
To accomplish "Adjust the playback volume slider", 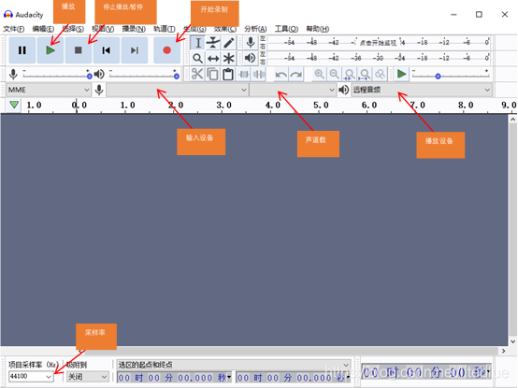I will coord(143,75).
